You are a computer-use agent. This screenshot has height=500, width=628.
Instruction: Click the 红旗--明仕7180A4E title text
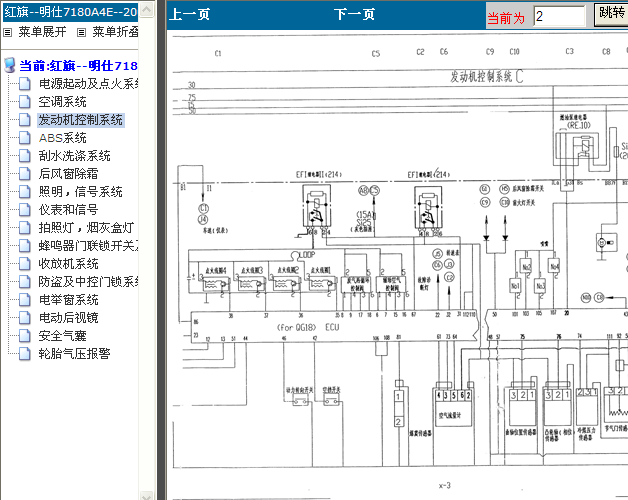pos(70,12)
